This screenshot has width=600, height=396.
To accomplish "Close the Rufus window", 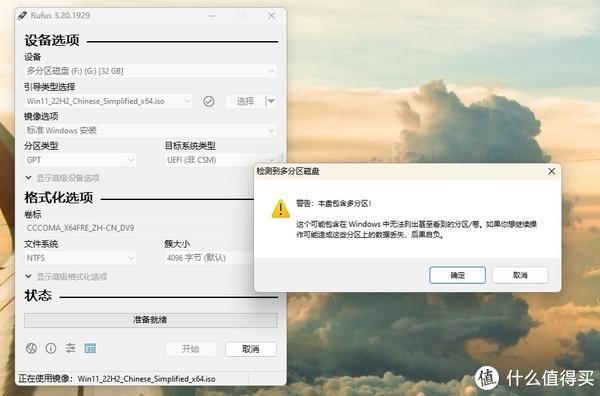I will coord(271,16).
